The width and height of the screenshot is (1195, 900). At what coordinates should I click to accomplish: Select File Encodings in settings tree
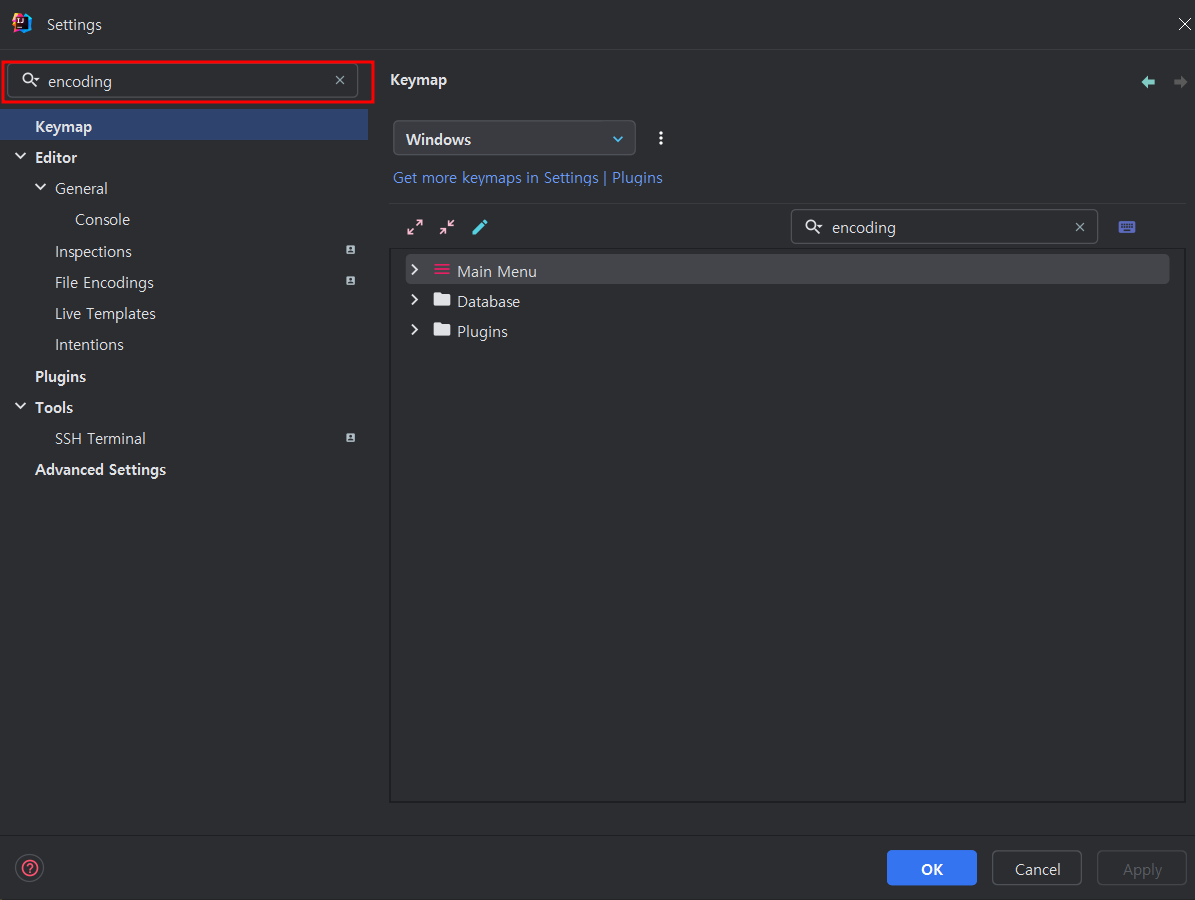[104, 283]
